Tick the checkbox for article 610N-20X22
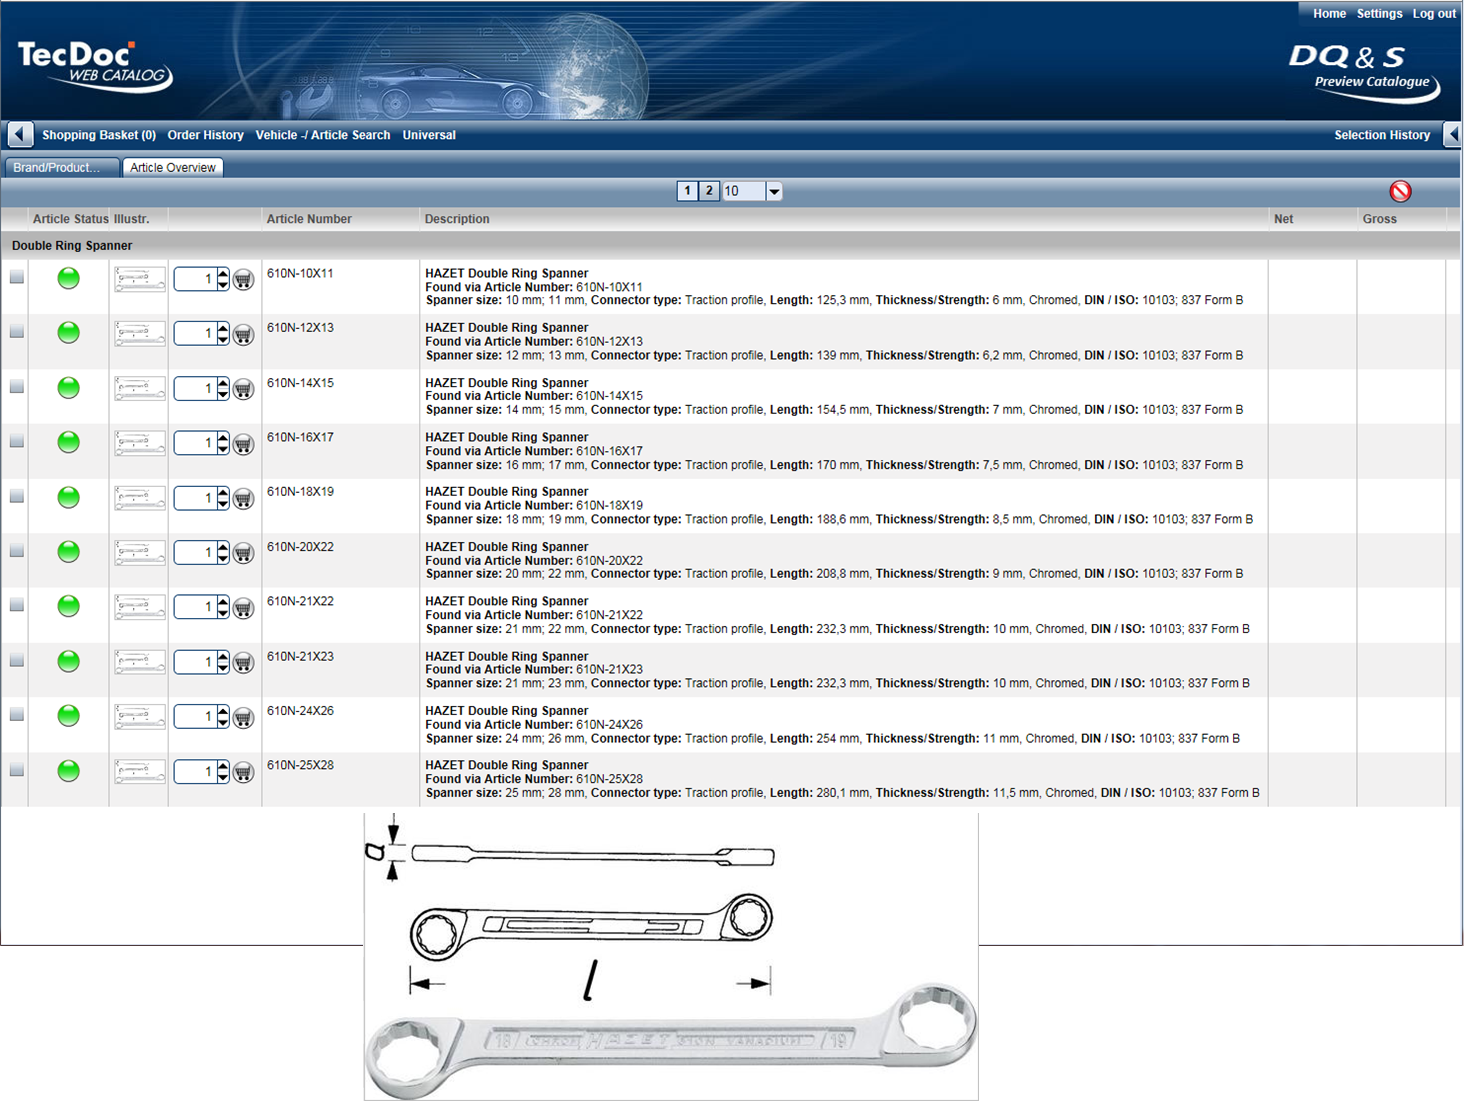 point(17,550)
